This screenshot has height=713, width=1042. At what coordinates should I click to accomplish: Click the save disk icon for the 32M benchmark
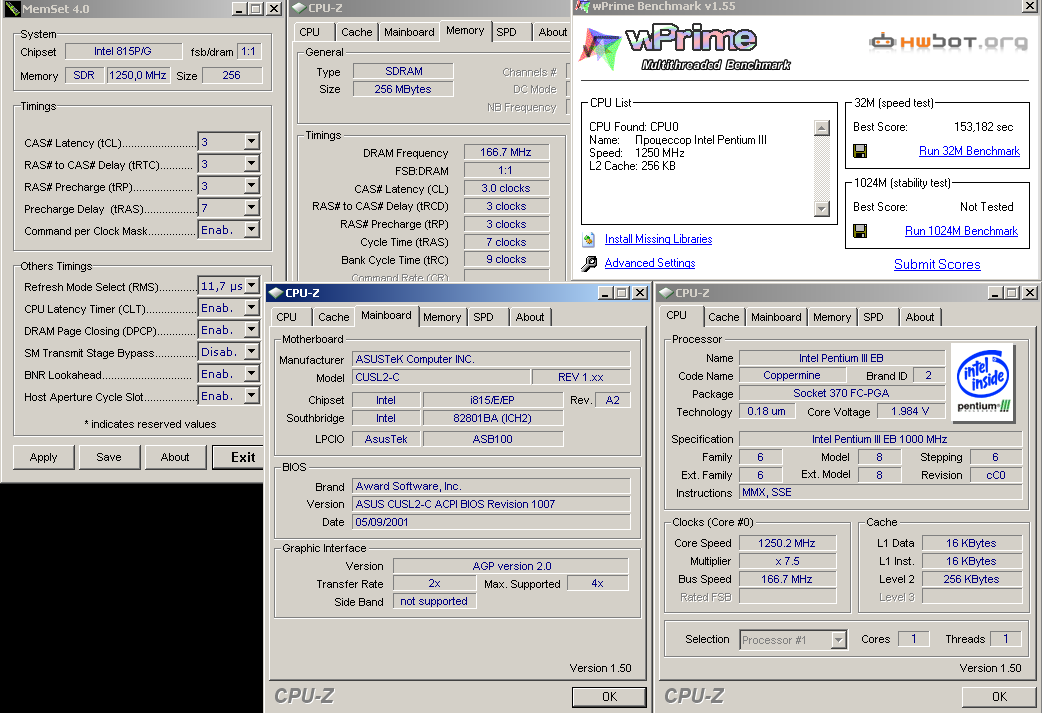pyautogui.click(x=860, y=152)
